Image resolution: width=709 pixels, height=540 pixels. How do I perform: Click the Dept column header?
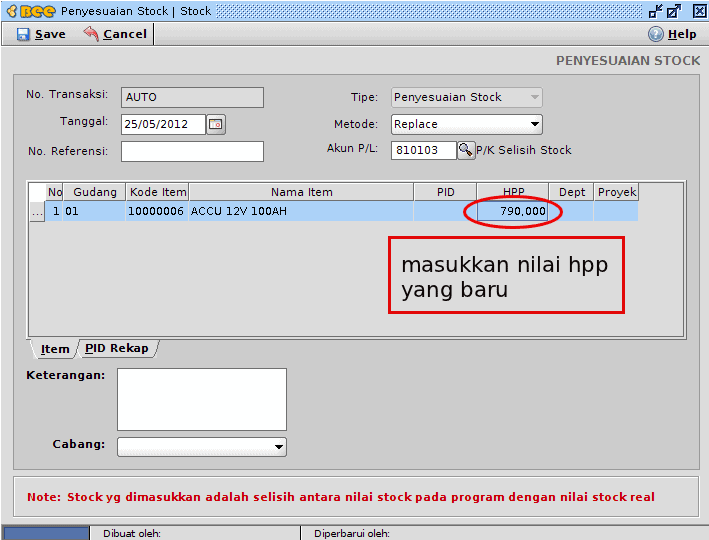tap(571, 192)
